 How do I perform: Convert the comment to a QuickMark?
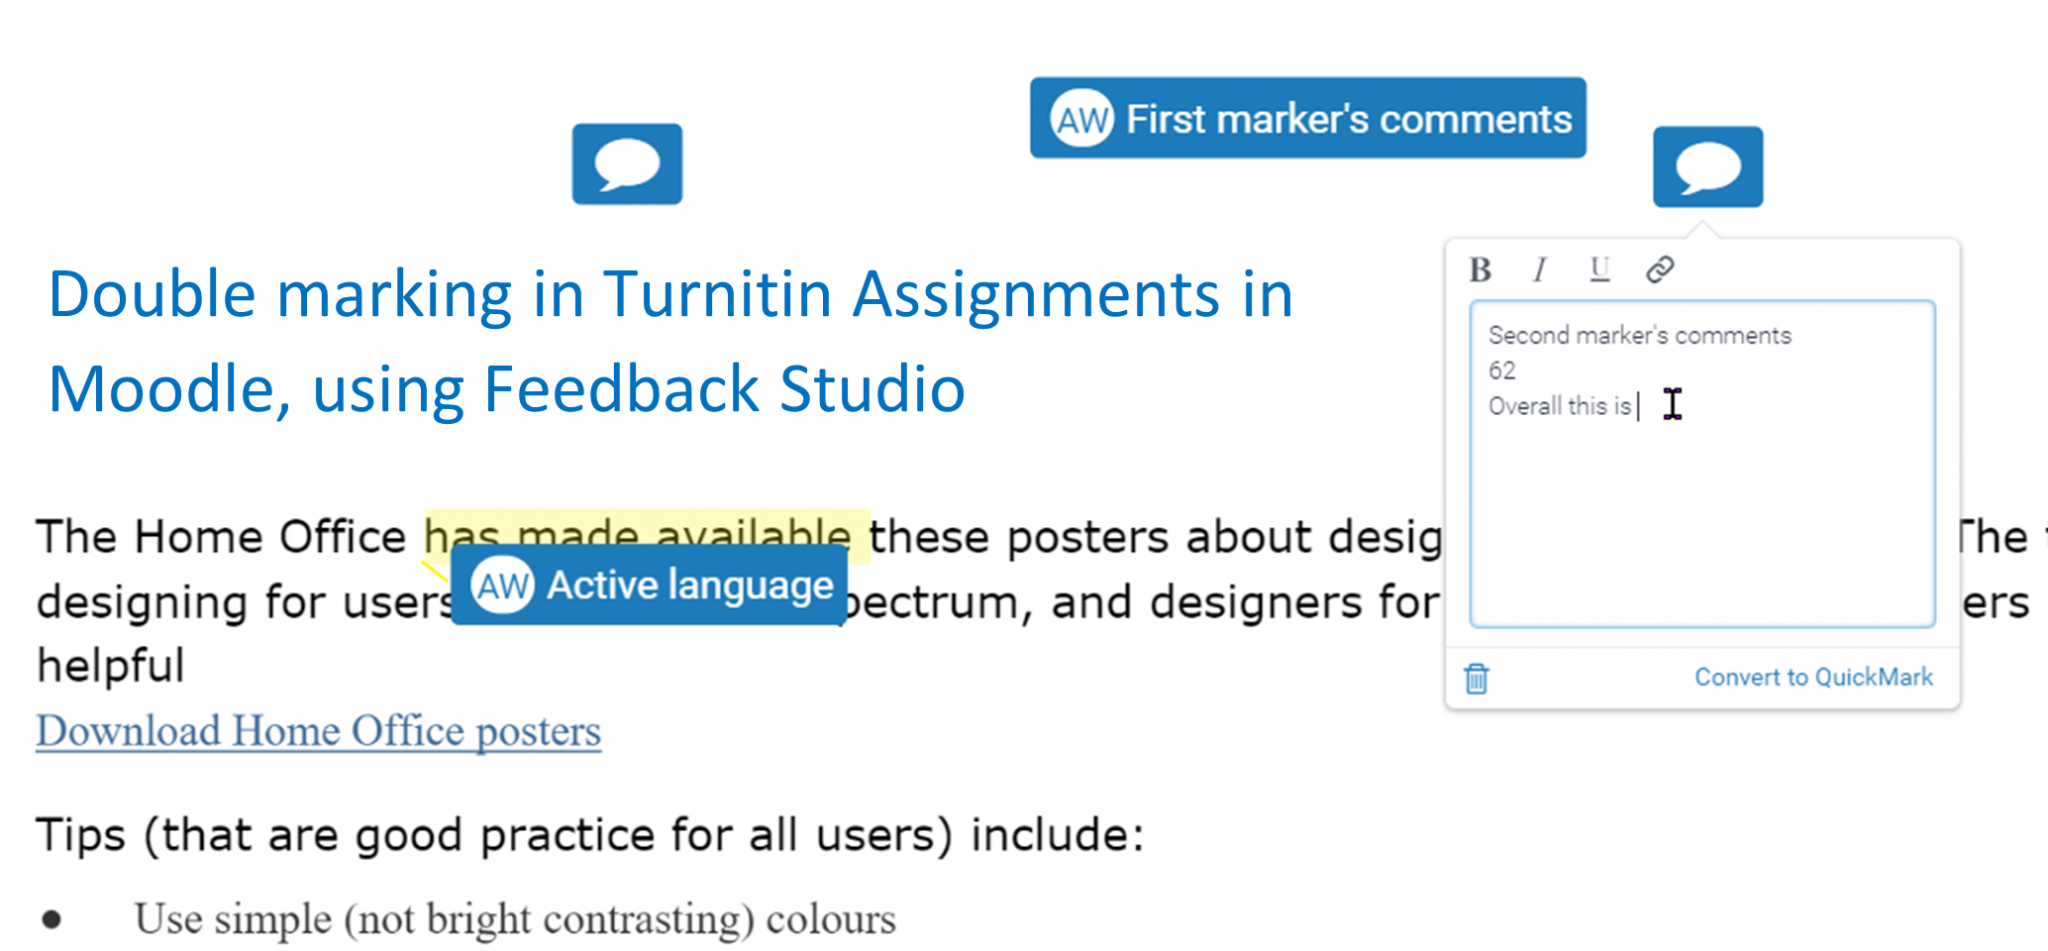coord(1814,677)
